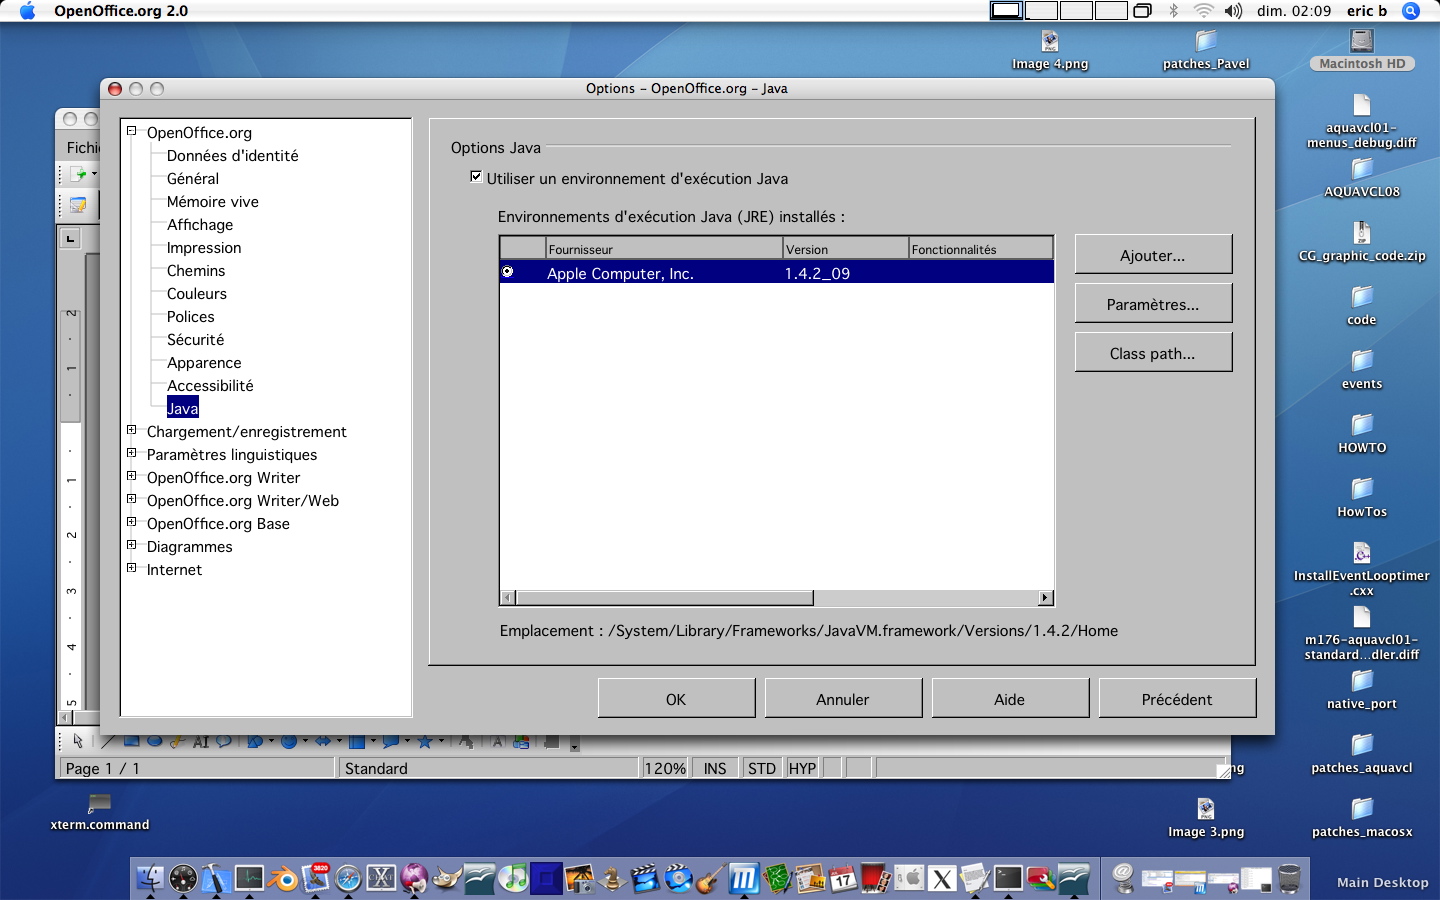Open the Basic Shapes dropdown arrow

pos(271,741)
